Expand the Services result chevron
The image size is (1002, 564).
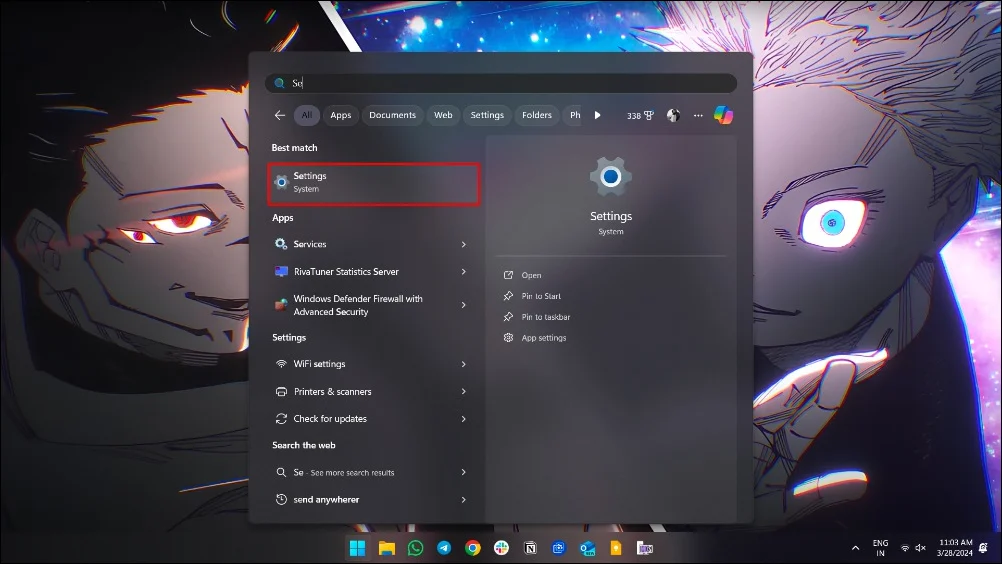464,244
